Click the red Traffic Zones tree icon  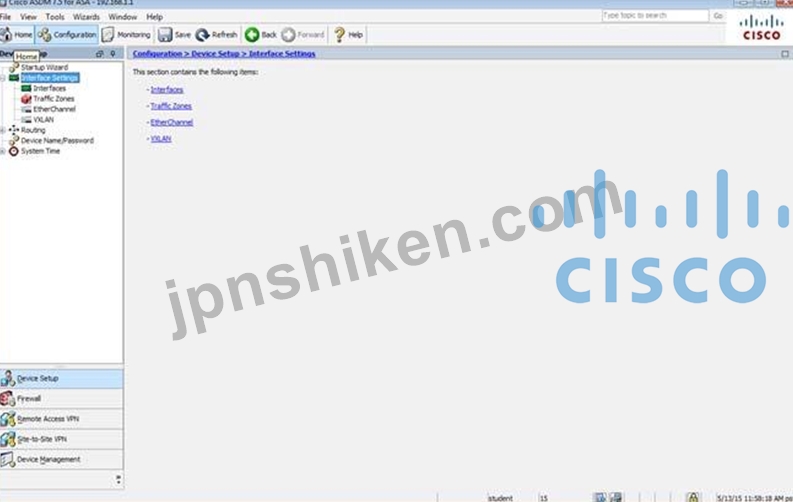pos(26,99)
